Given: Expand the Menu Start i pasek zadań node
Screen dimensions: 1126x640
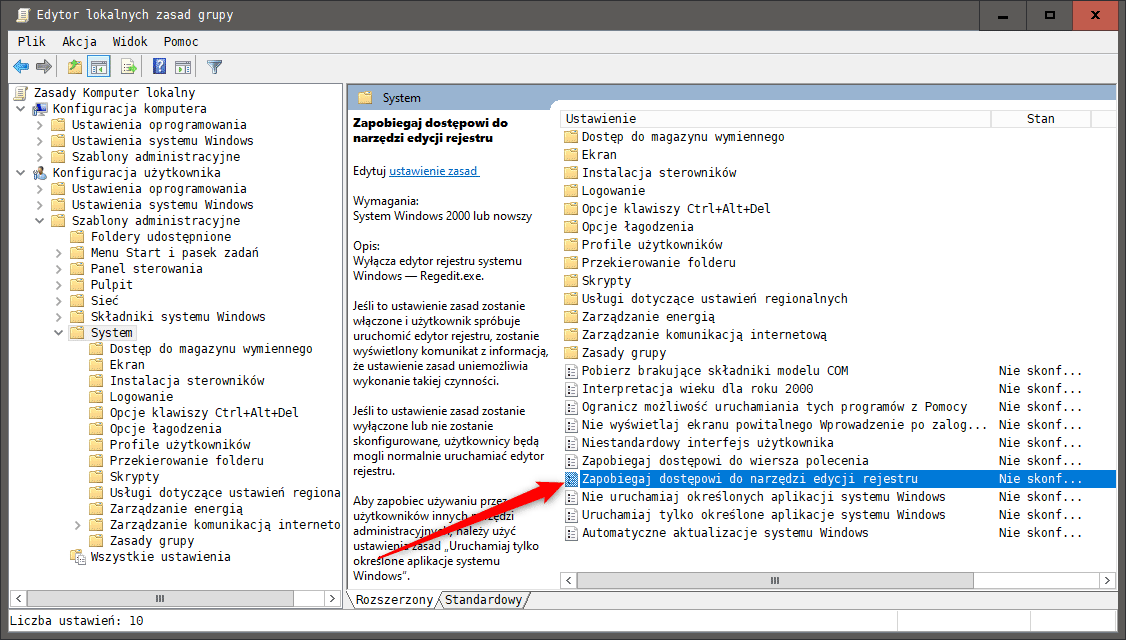Looking at the screenshot, I should coord(59,253).
